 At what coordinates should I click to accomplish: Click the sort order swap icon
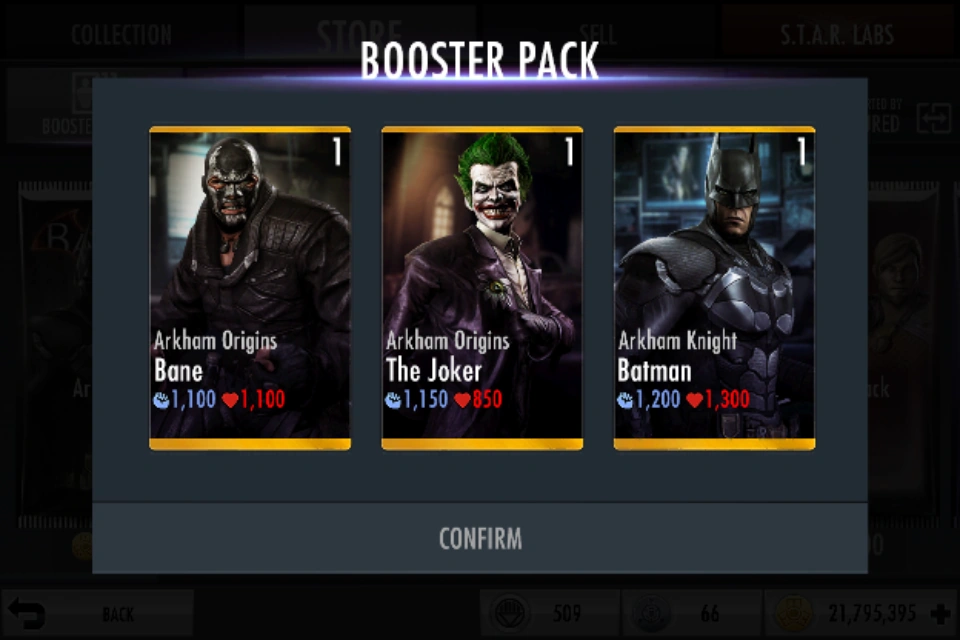click(934, 118)
